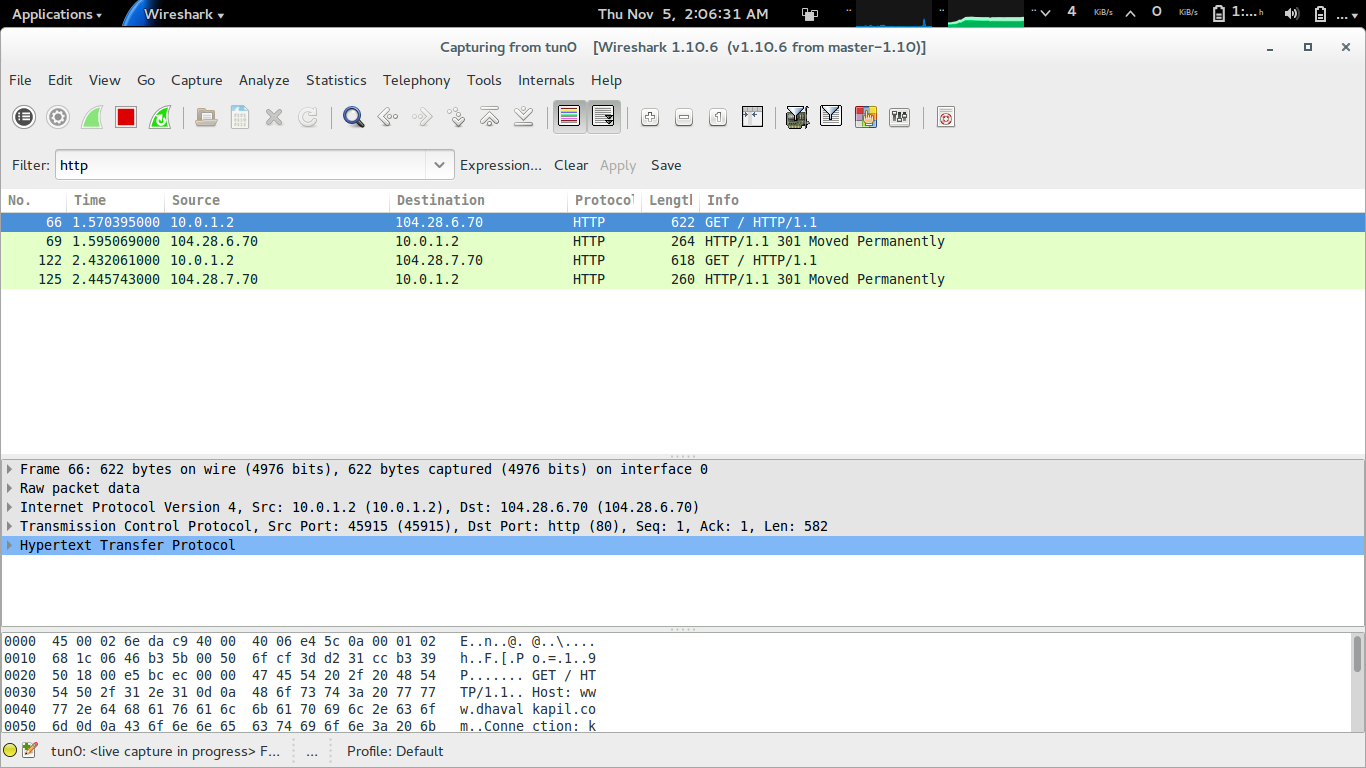Open the Telephony menu

point(416,80)
